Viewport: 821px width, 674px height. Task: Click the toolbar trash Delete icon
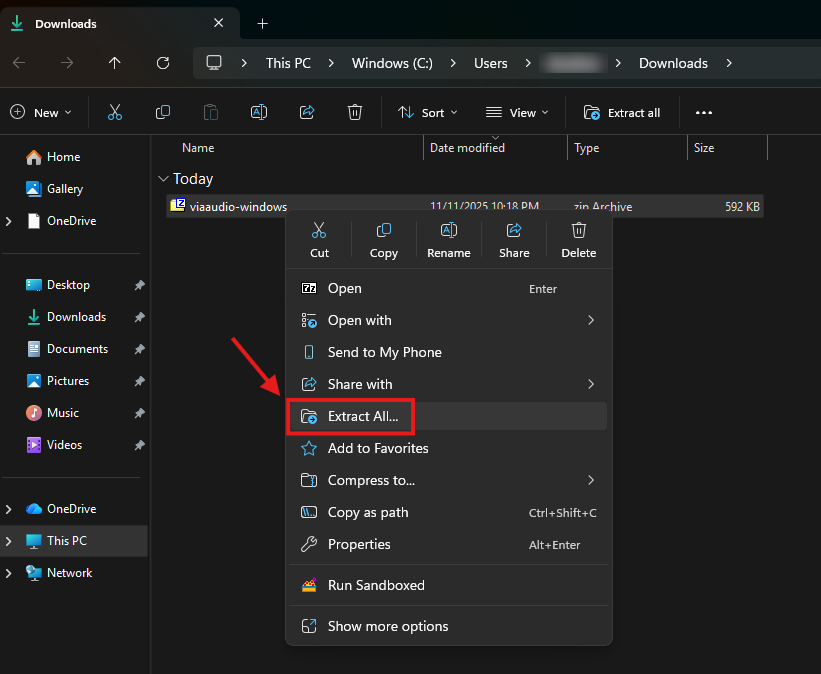tap(354, 113)
